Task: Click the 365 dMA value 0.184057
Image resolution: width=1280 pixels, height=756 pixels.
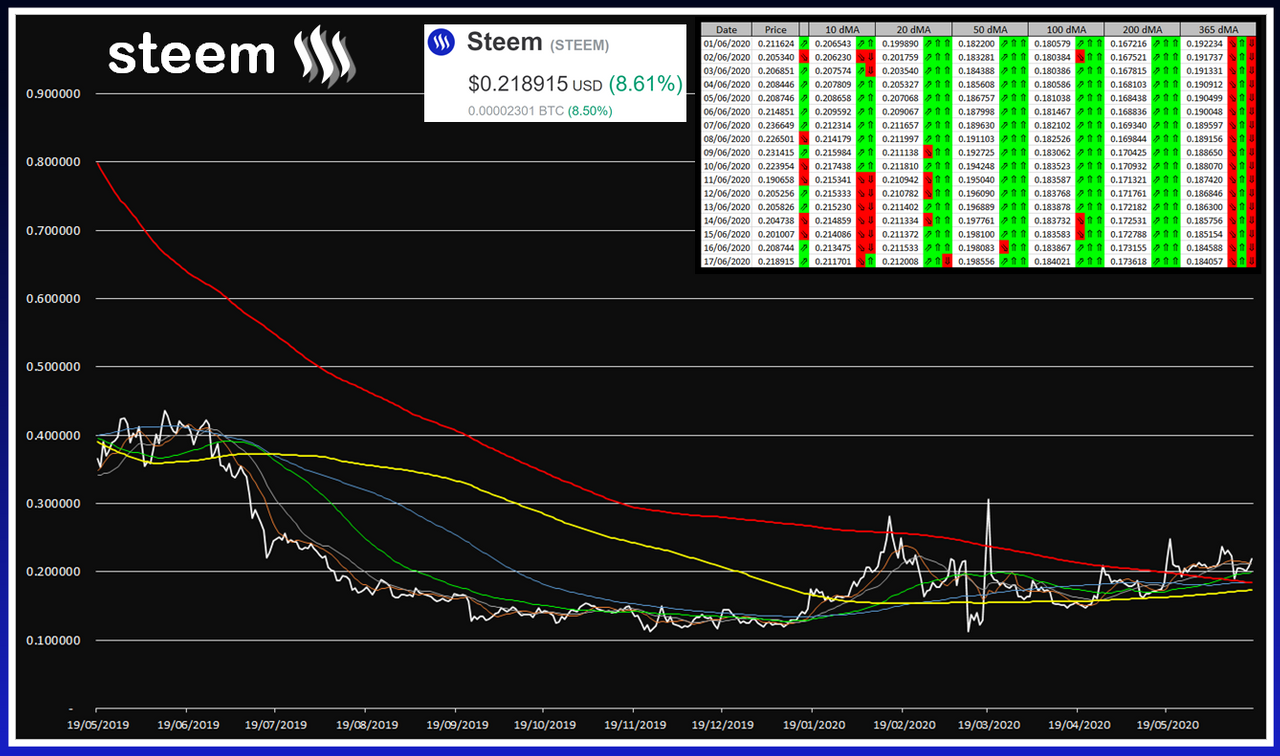Action: pos(1204,262)
